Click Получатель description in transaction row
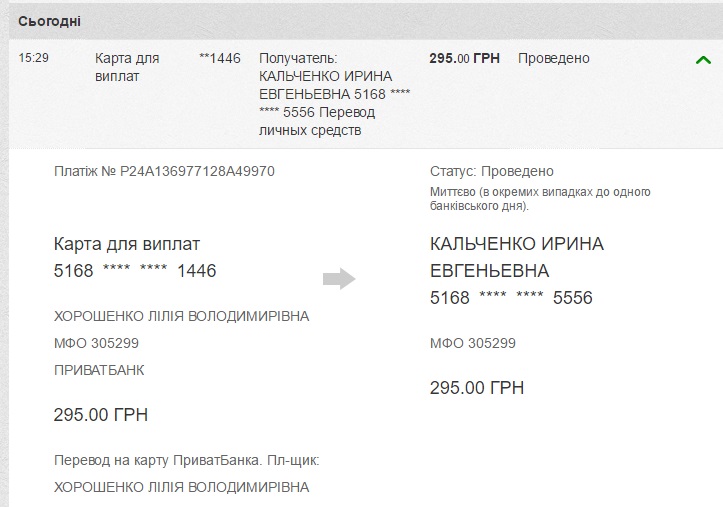 click(x=335, y=94)
